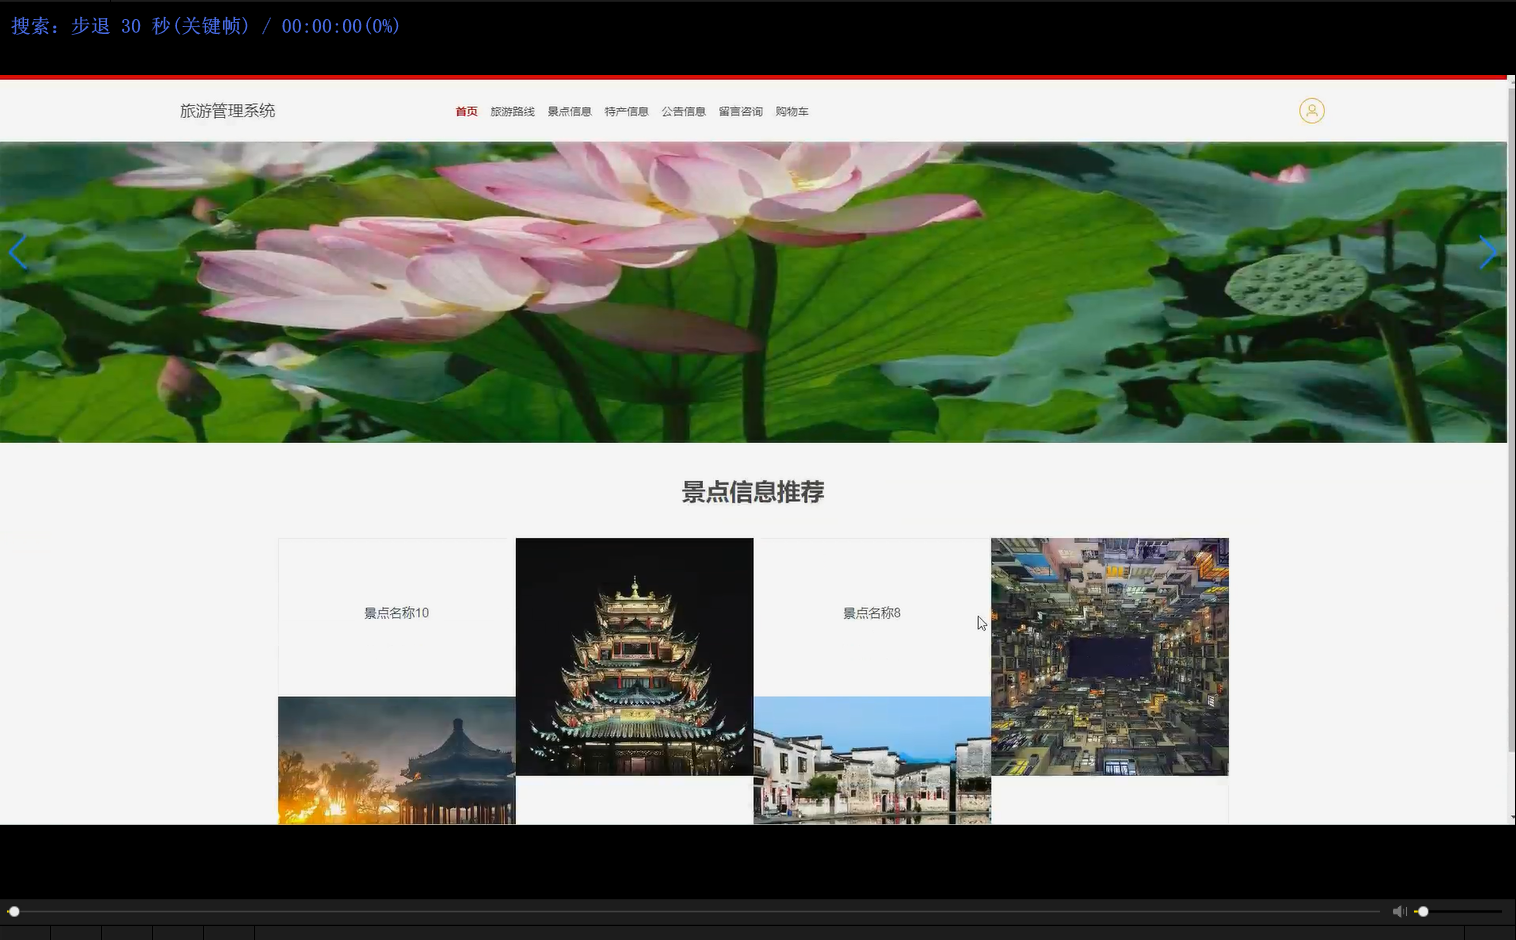
Task: Open the 景点信息 navigation item
Action: [x=569, y=111]
